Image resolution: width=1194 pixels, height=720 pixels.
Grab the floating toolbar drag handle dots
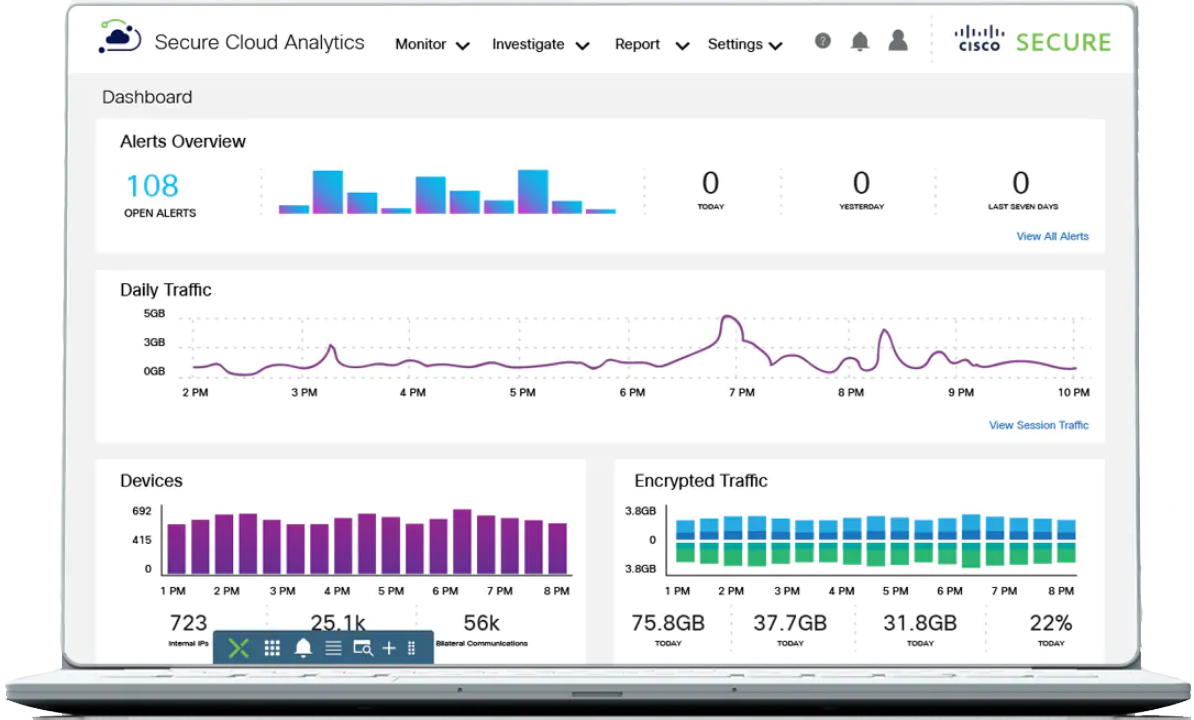pos(412,648)
